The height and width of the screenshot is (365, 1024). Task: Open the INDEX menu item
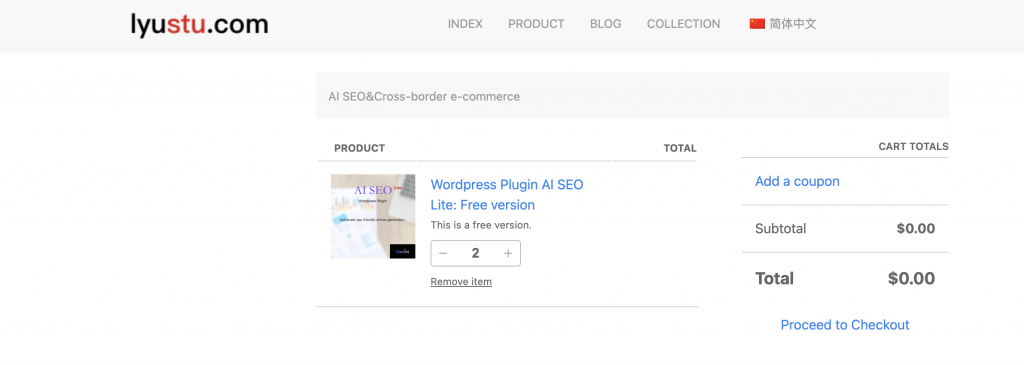tap(465, 24)
